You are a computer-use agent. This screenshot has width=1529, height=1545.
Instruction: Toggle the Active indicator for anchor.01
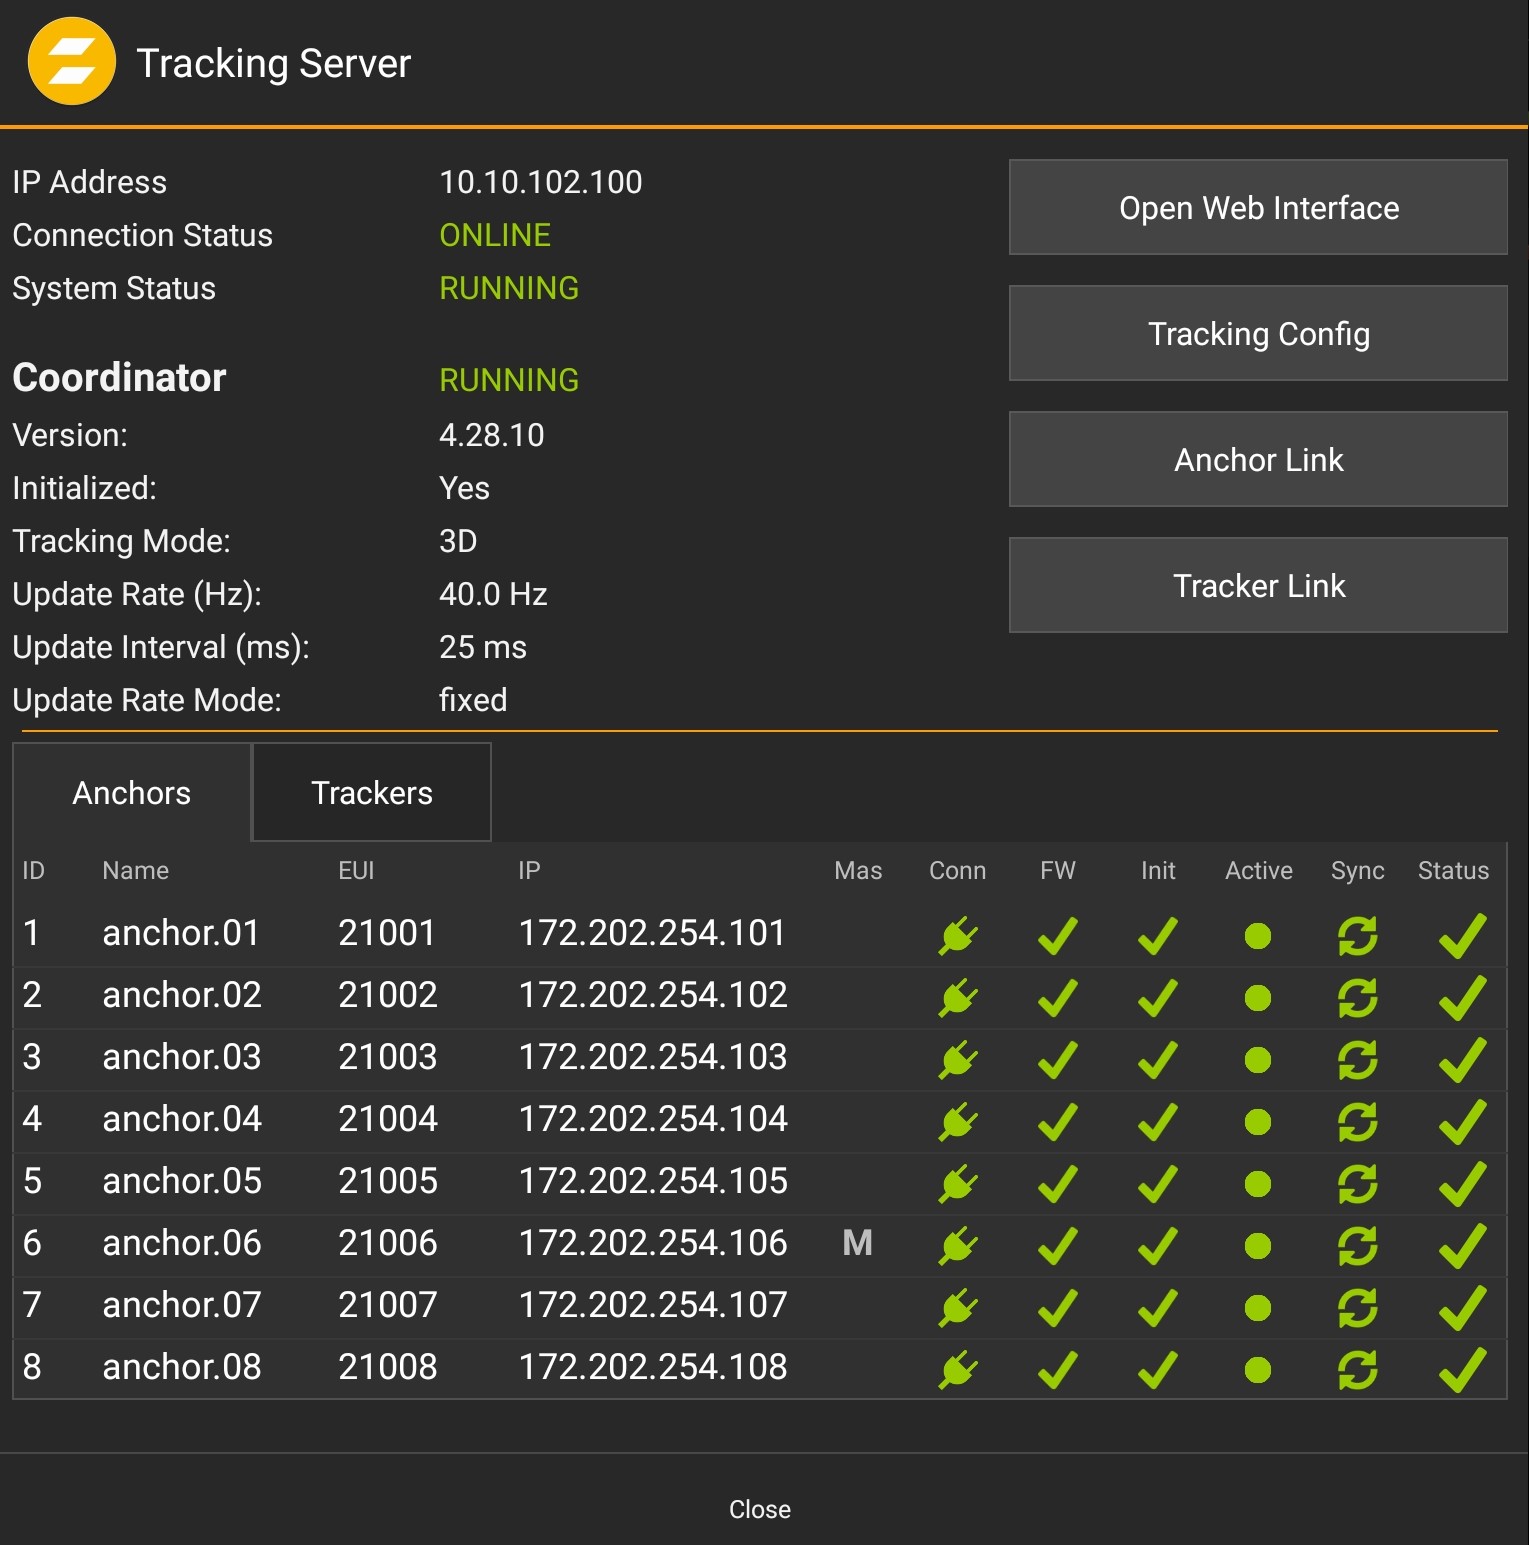1258,934
